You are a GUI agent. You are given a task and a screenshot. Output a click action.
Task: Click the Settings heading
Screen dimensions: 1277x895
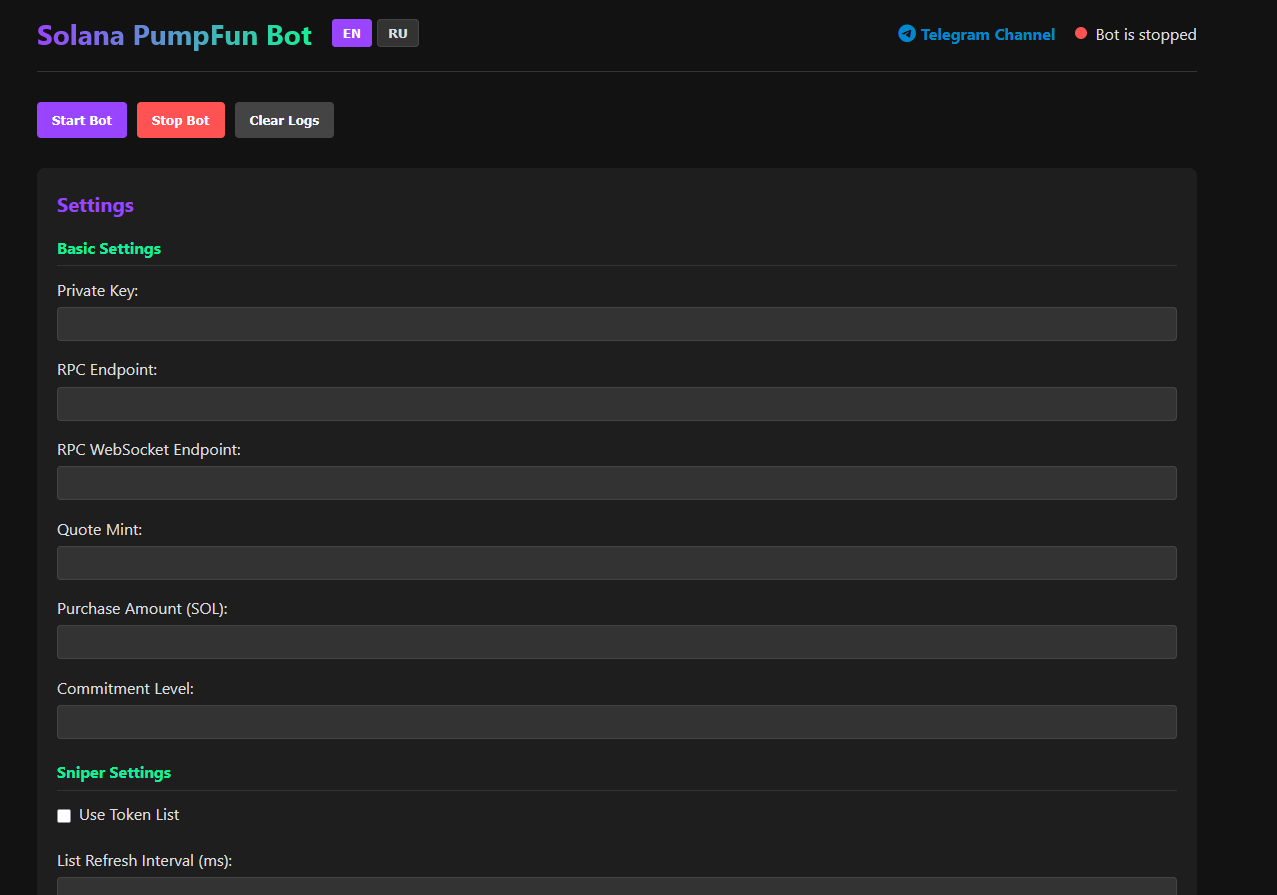coord(95,205)
